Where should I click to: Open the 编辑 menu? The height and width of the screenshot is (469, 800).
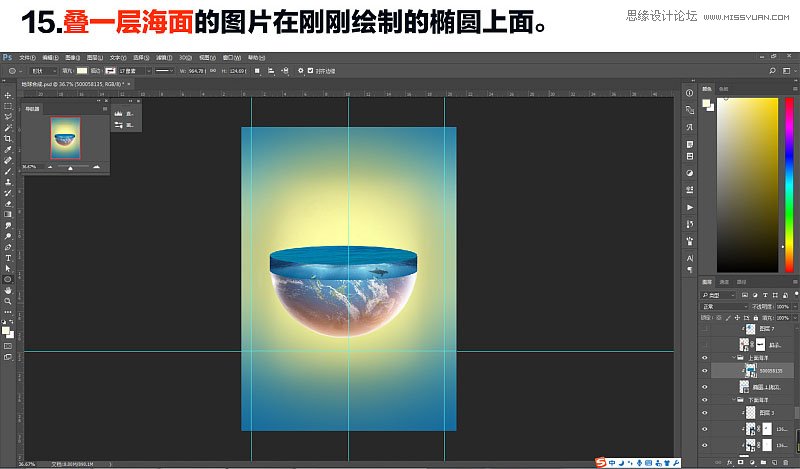pos(50,58)
